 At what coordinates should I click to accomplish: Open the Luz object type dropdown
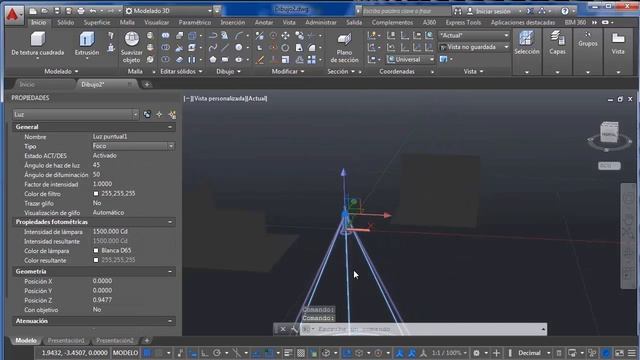tap(76, 114)
